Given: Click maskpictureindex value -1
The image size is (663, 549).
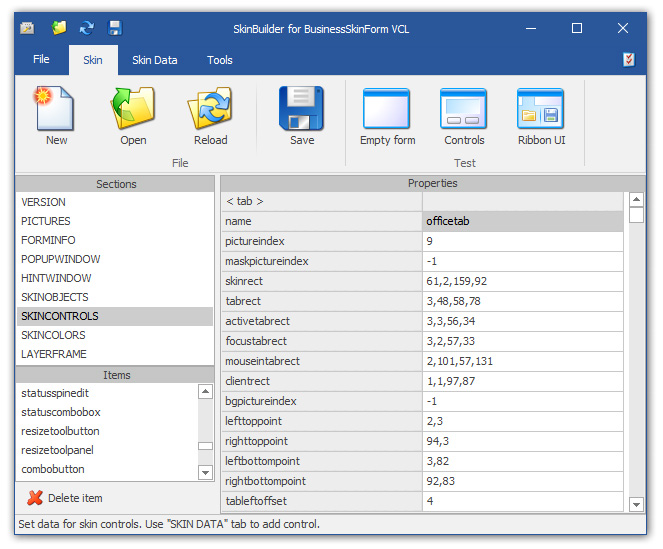Looking at the screenshot, I should [523, 261].
